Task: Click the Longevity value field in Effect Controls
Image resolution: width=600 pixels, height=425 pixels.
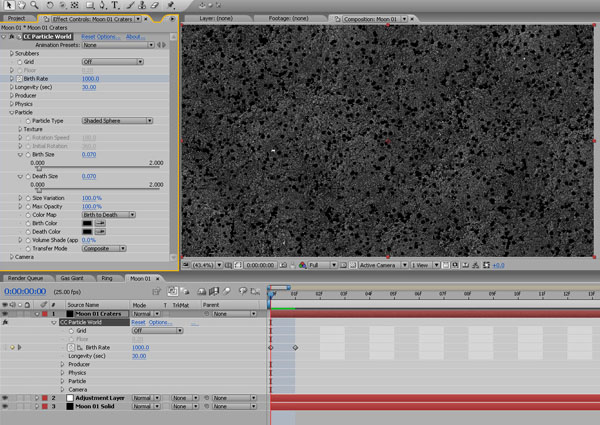Action: [89, 87]
